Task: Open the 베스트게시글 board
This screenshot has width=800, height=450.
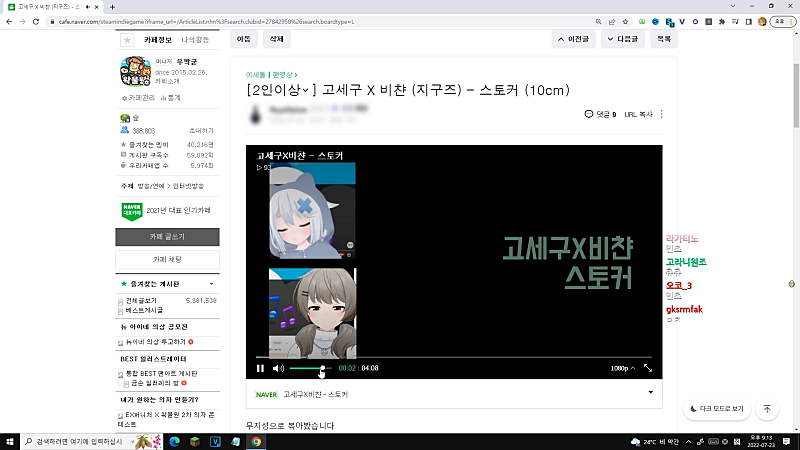Action: pos(144,310)
